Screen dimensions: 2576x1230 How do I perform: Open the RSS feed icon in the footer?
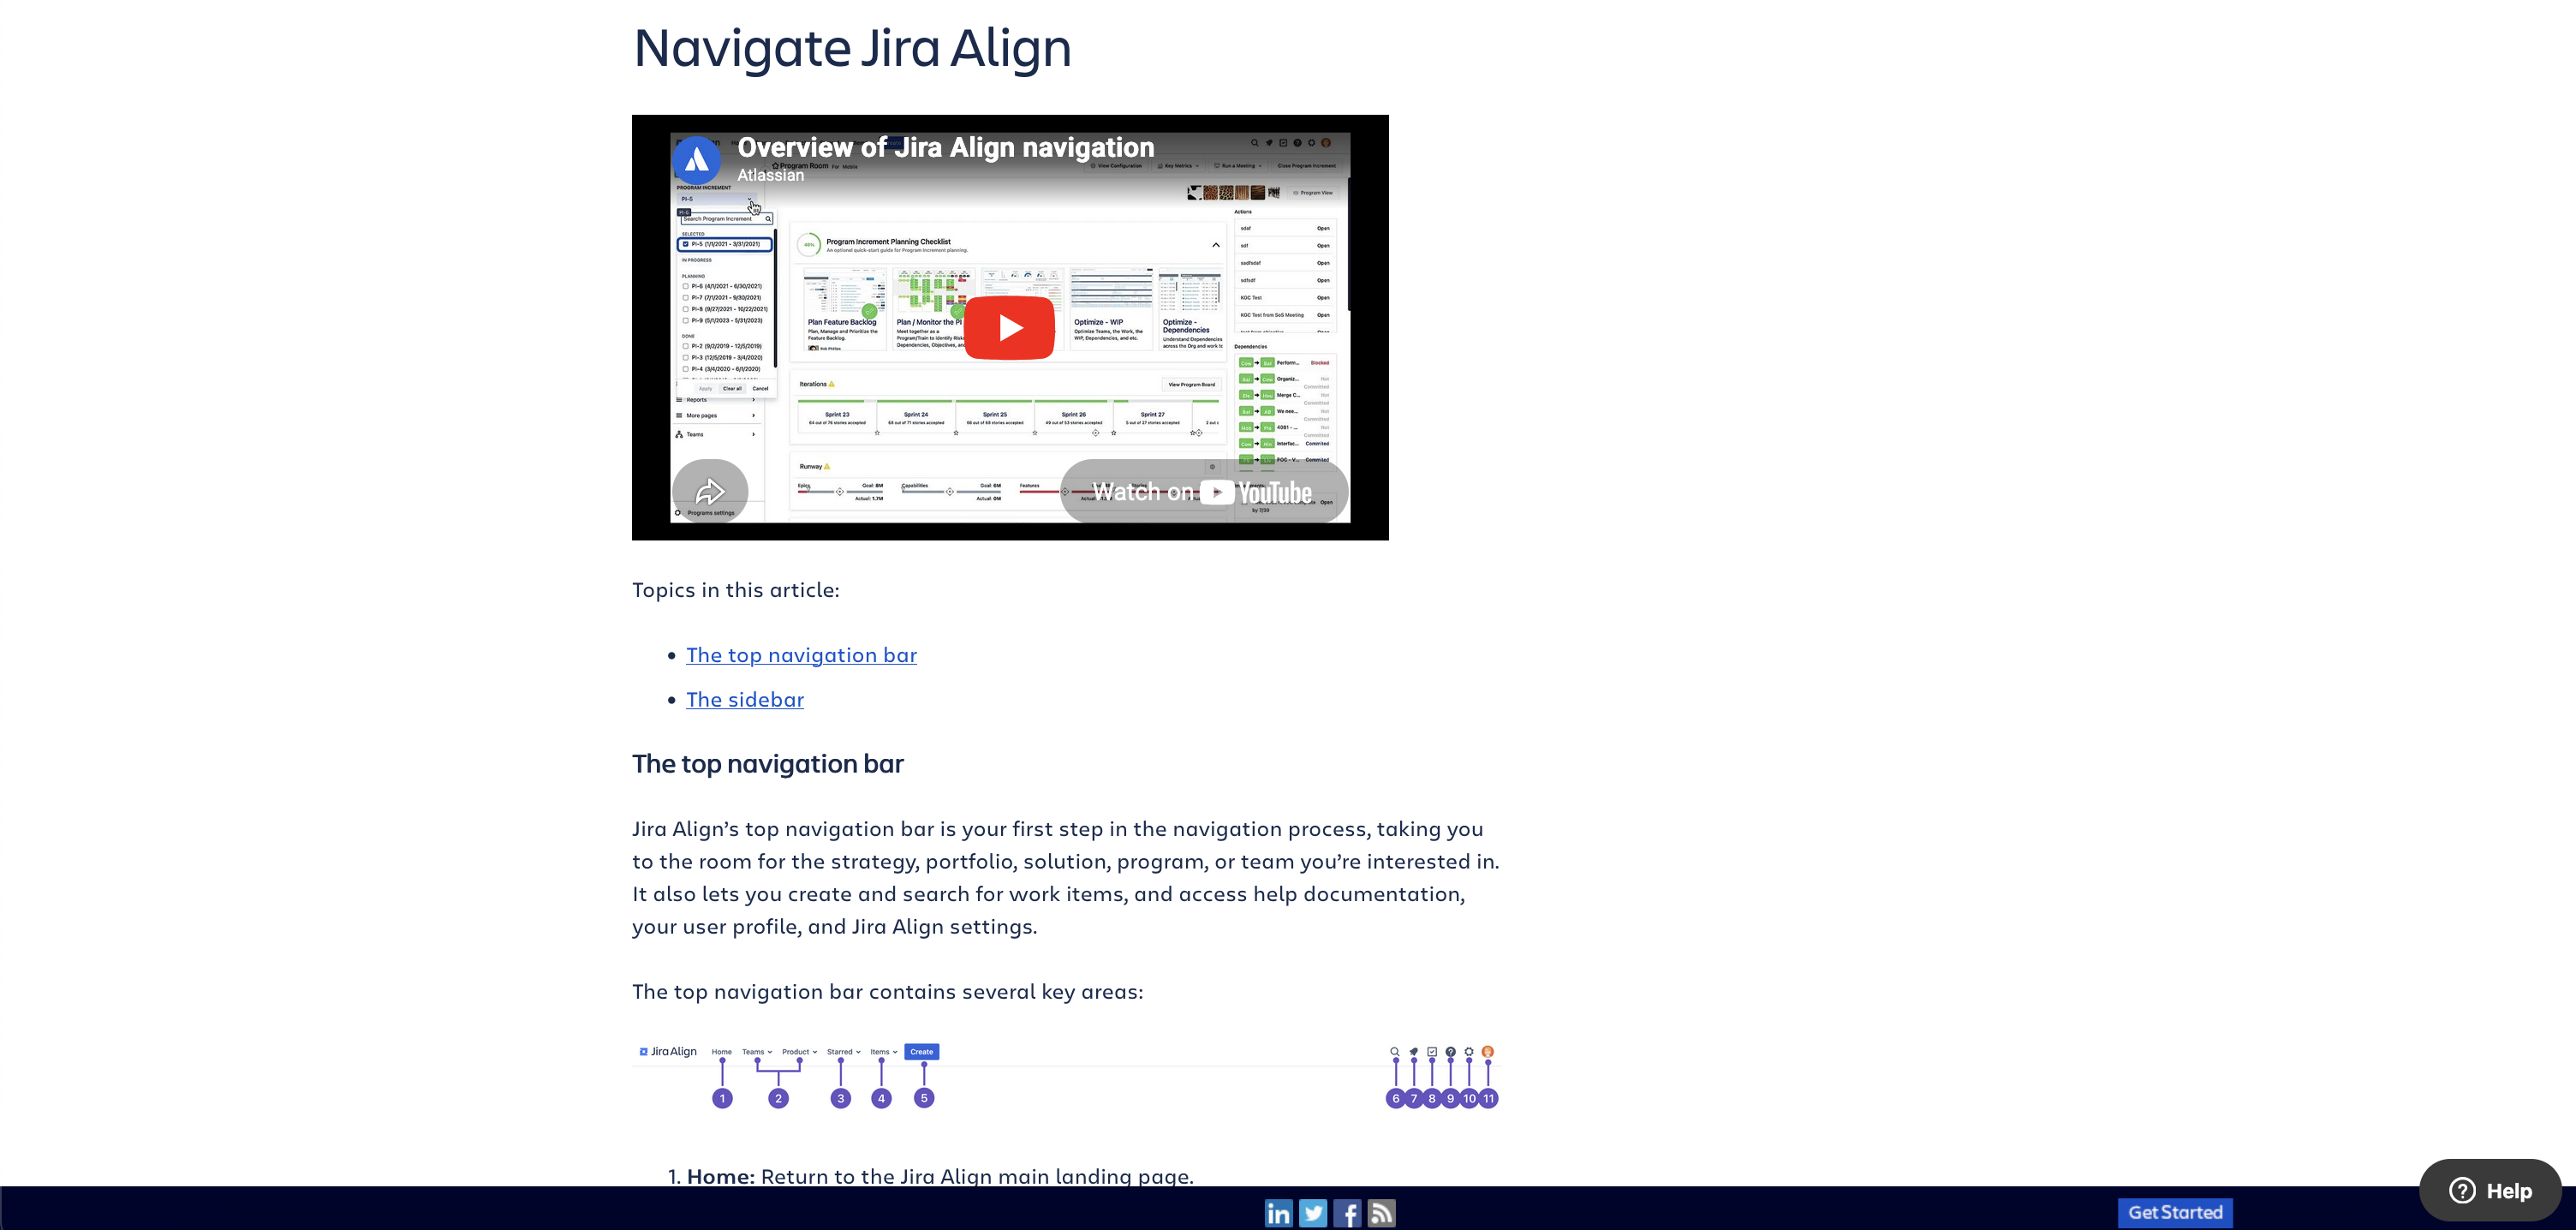[1381, 1213]
